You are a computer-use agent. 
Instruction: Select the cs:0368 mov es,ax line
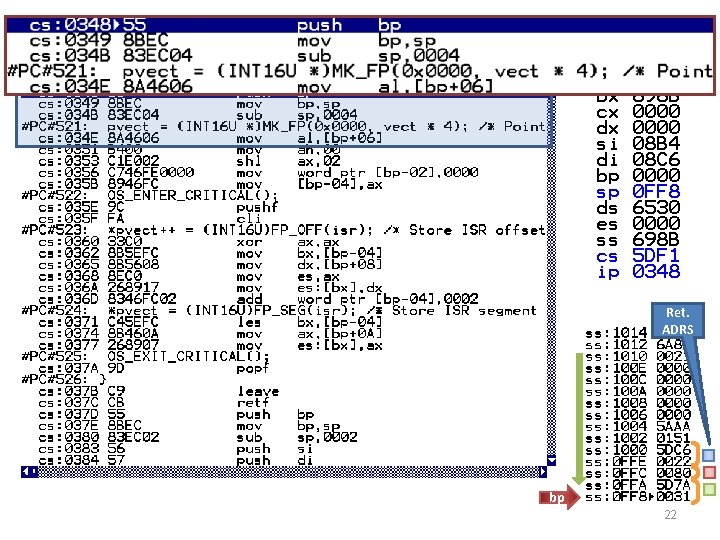[x=189, y=276]
